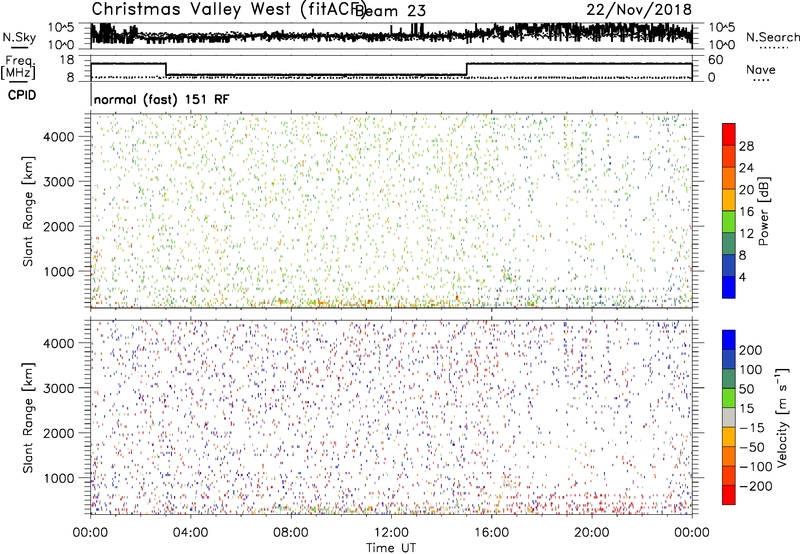Click the 2000 tick on the power panel
The image size is (800, 554).
point(59,226)
